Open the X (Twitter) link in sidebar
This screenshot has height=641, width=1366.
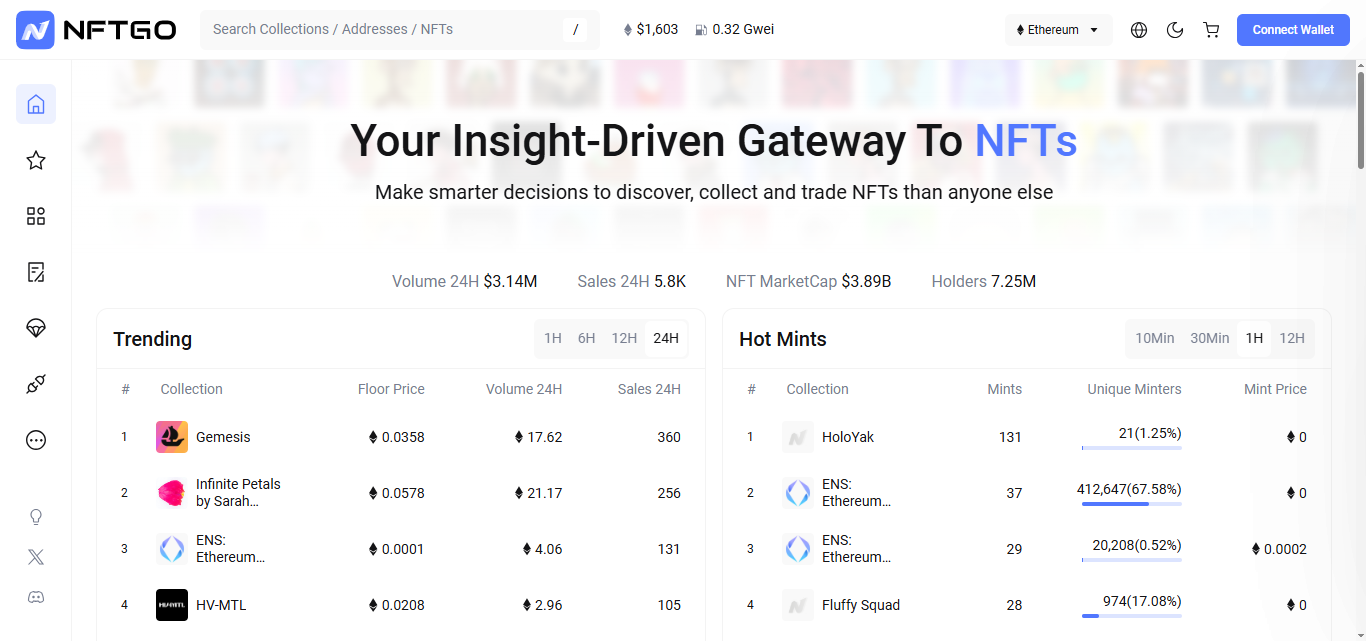coord(36,557)
